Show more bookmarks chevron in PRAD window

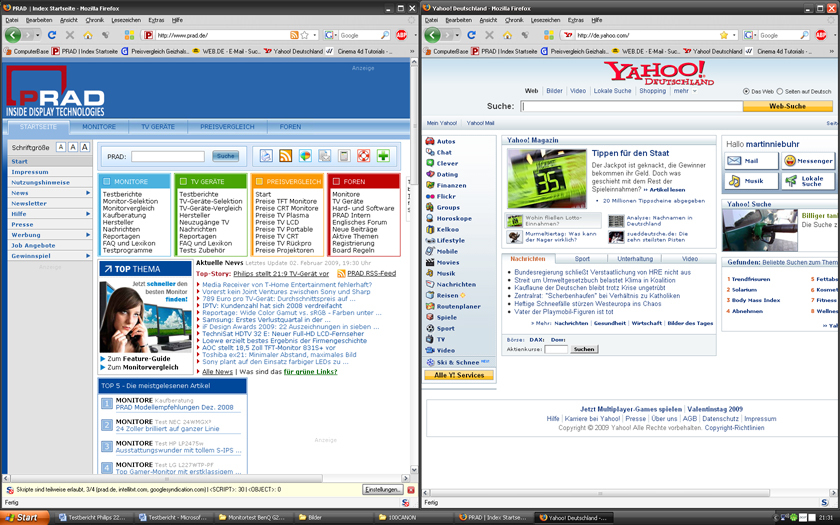pos(412,51)
